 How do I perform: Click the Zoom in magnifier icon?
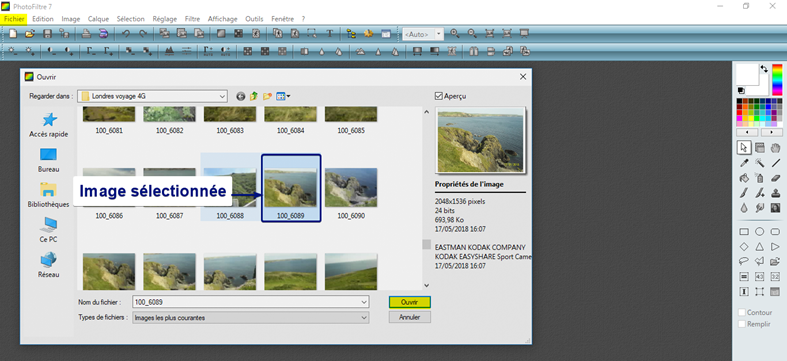[x=455, y=34]
